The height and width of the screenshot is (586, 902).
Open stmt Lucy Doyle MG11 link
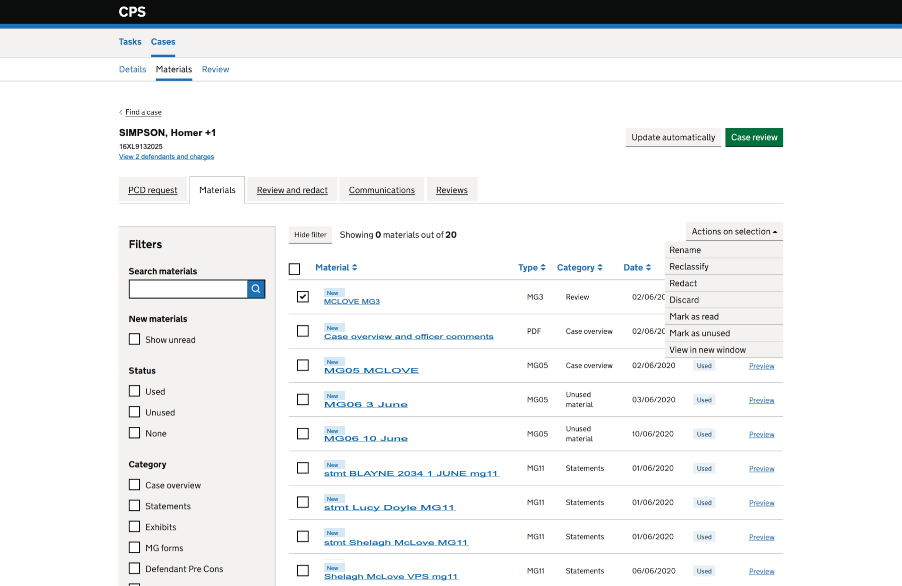coord(389,507)
